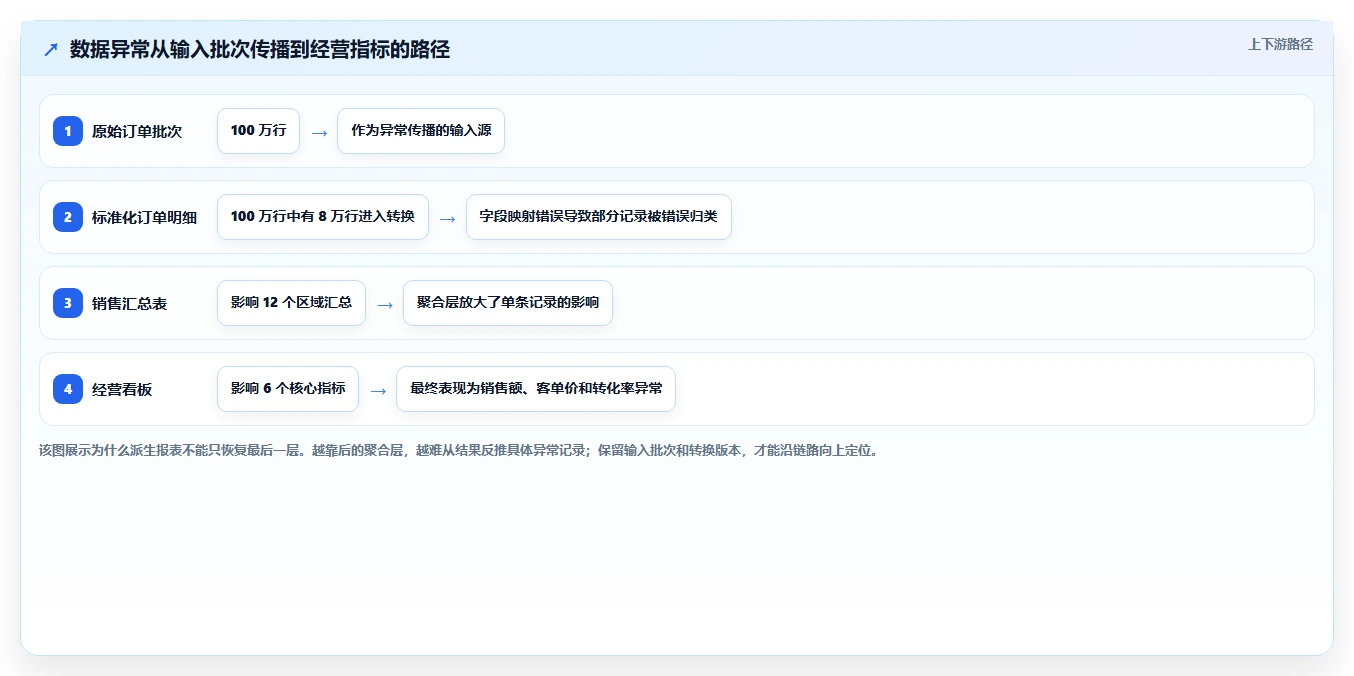This screenshot has height=676, width=1354.
Task: Click the 影响 6 个核心指标 chip
Action: click(x=288, y=389)
